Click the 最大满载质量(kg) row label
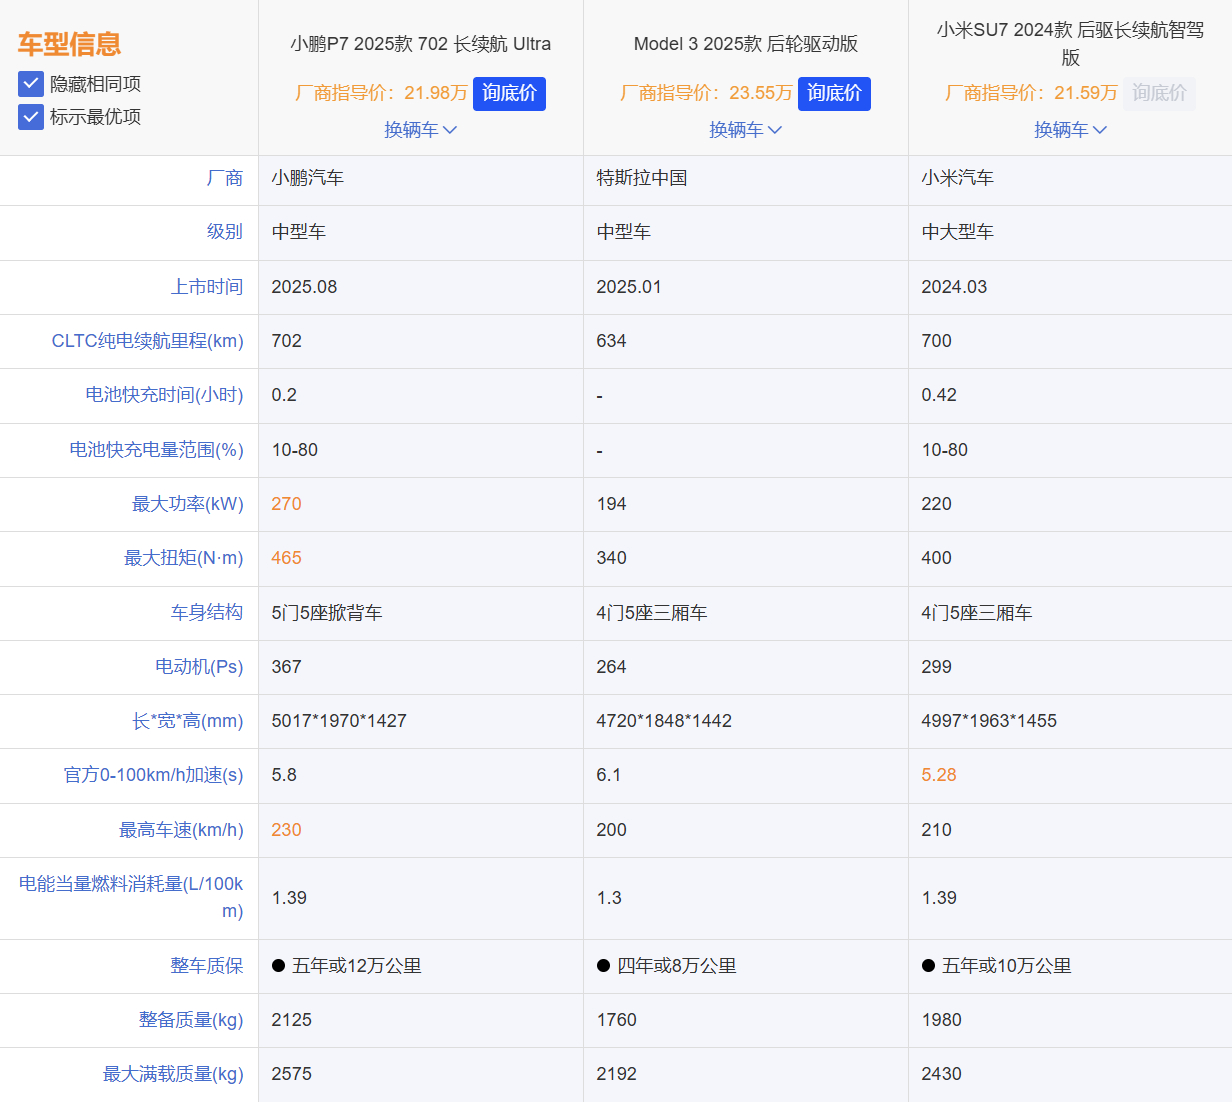1232x1102 pixels. [173, 1074]
